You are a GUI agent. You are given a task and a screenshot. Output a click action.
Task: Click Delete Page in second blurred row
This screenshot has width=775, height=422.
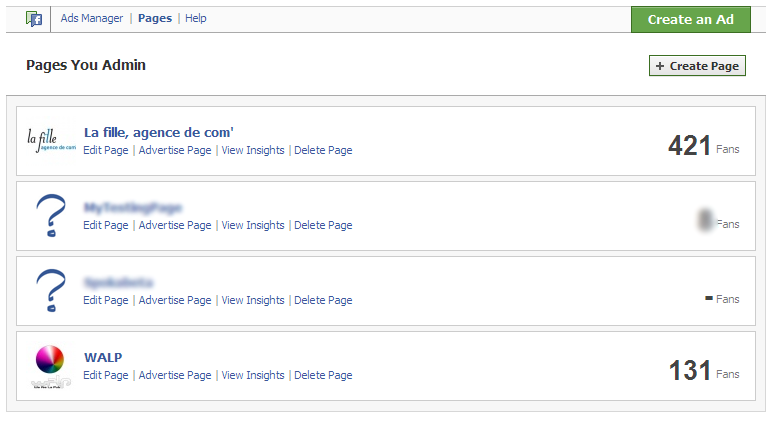click(x=323, y=225)
